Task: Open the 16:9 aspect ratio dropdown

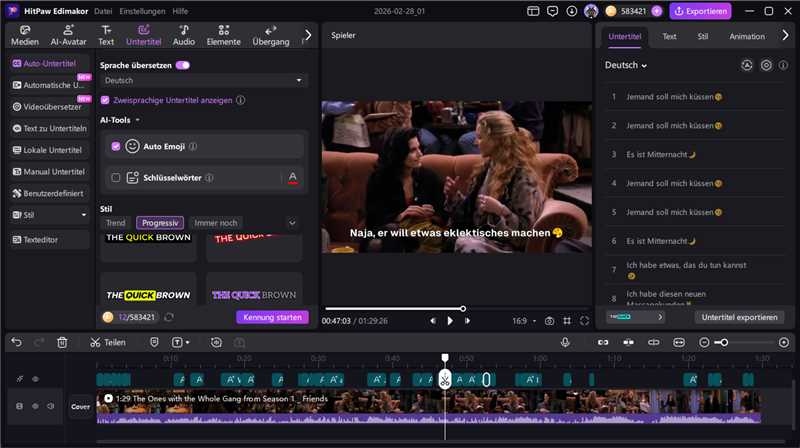Action: 523,321
